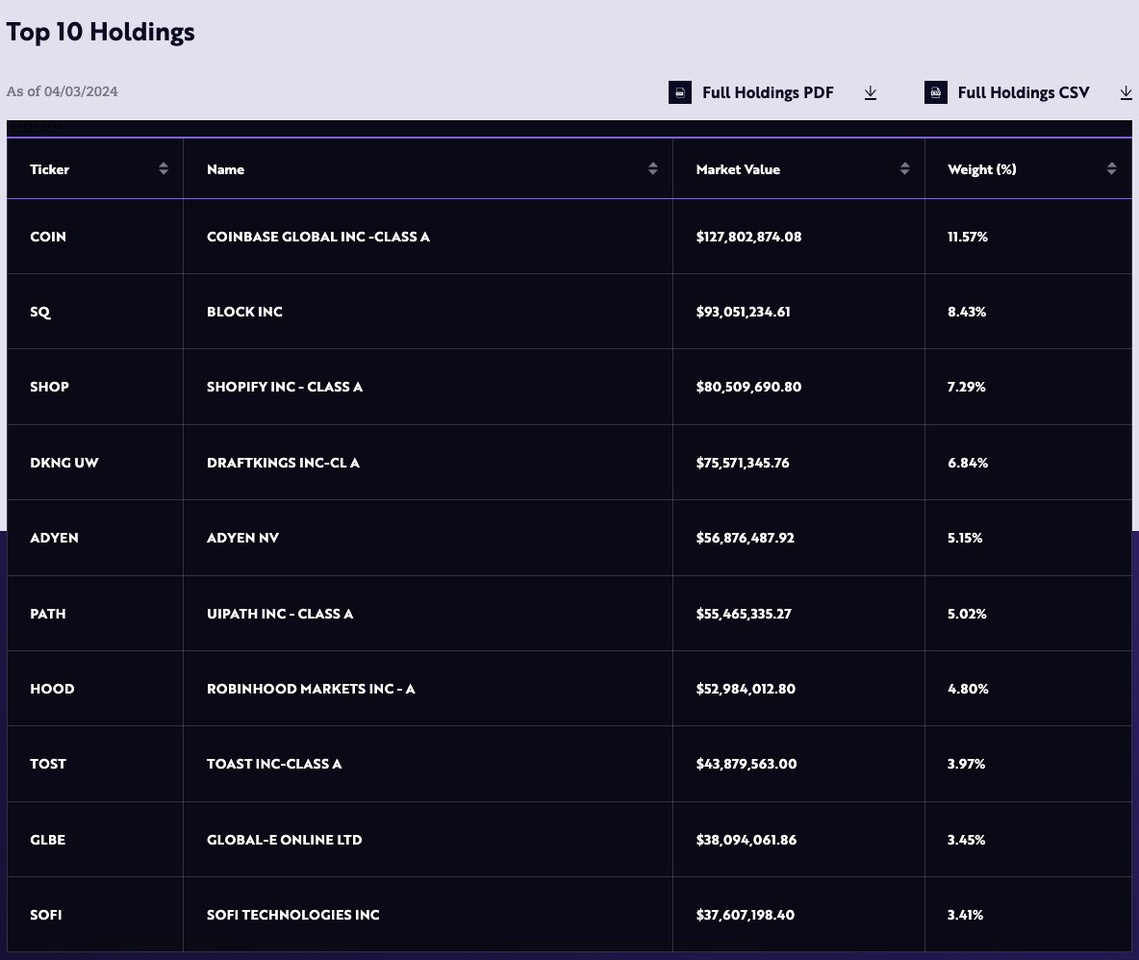The height and width of the screenshot is (960, 1139).
Task: Click ROBINHOOD MARKETS INC - A name
Action: click(311, 689)
